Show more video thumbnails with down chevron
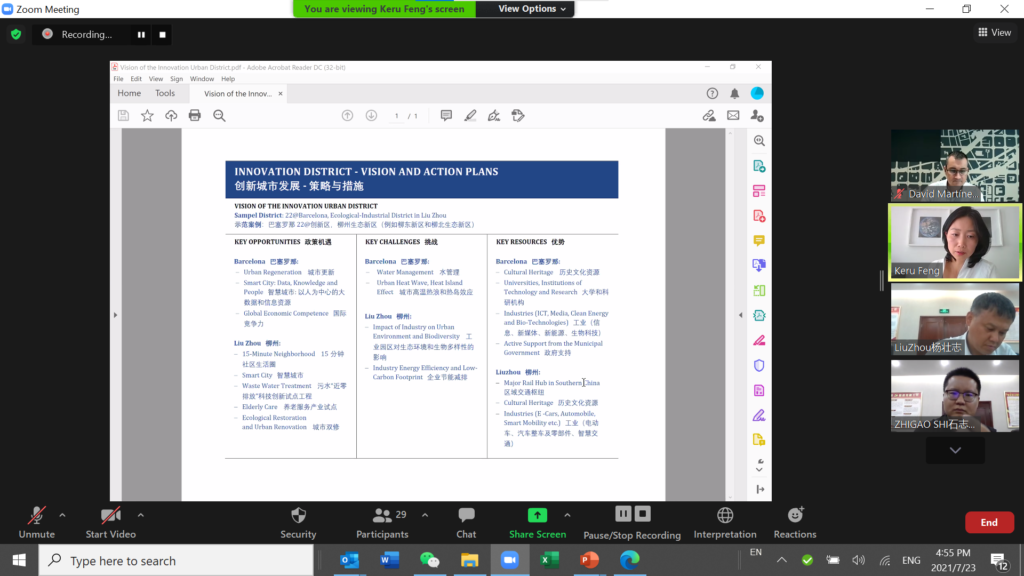Image resolution: width=1024 pixels, height=576 pixels. pos(955,451)
